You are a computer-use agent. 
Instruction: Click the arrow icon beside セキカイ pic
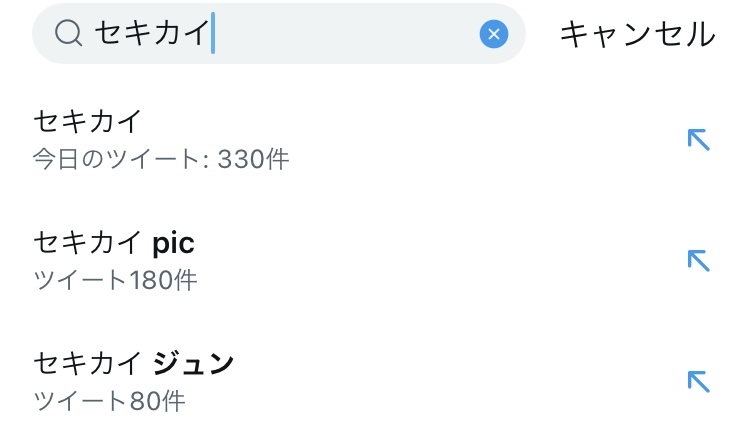[x=698, y=260]
